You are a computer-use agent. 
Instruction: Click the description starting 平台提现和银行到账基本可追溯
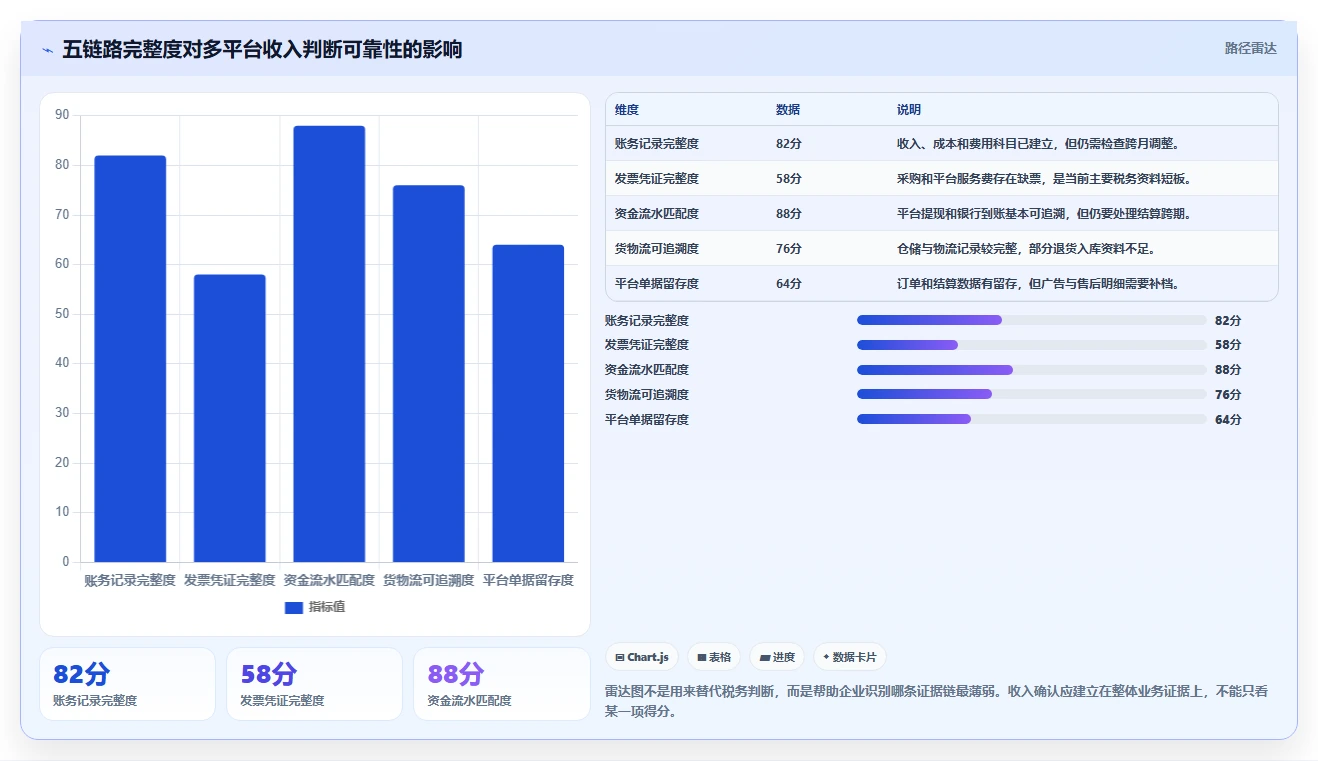[x=1045, y=214]
